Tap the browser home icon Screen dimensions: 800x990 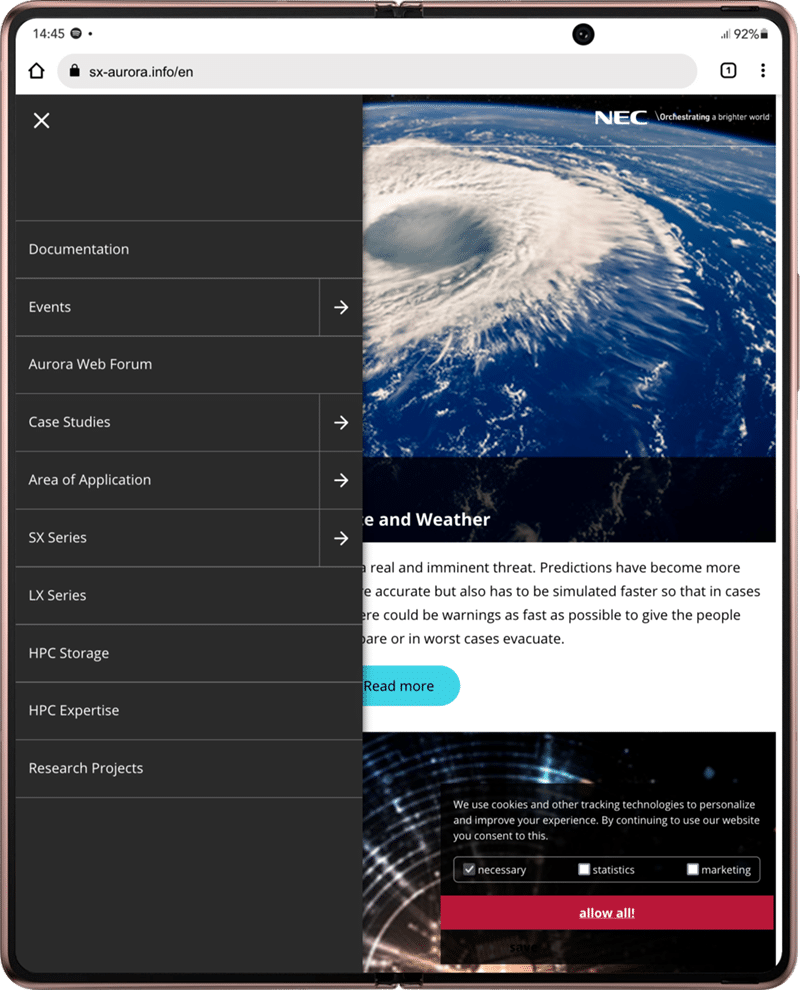[37, 71]
